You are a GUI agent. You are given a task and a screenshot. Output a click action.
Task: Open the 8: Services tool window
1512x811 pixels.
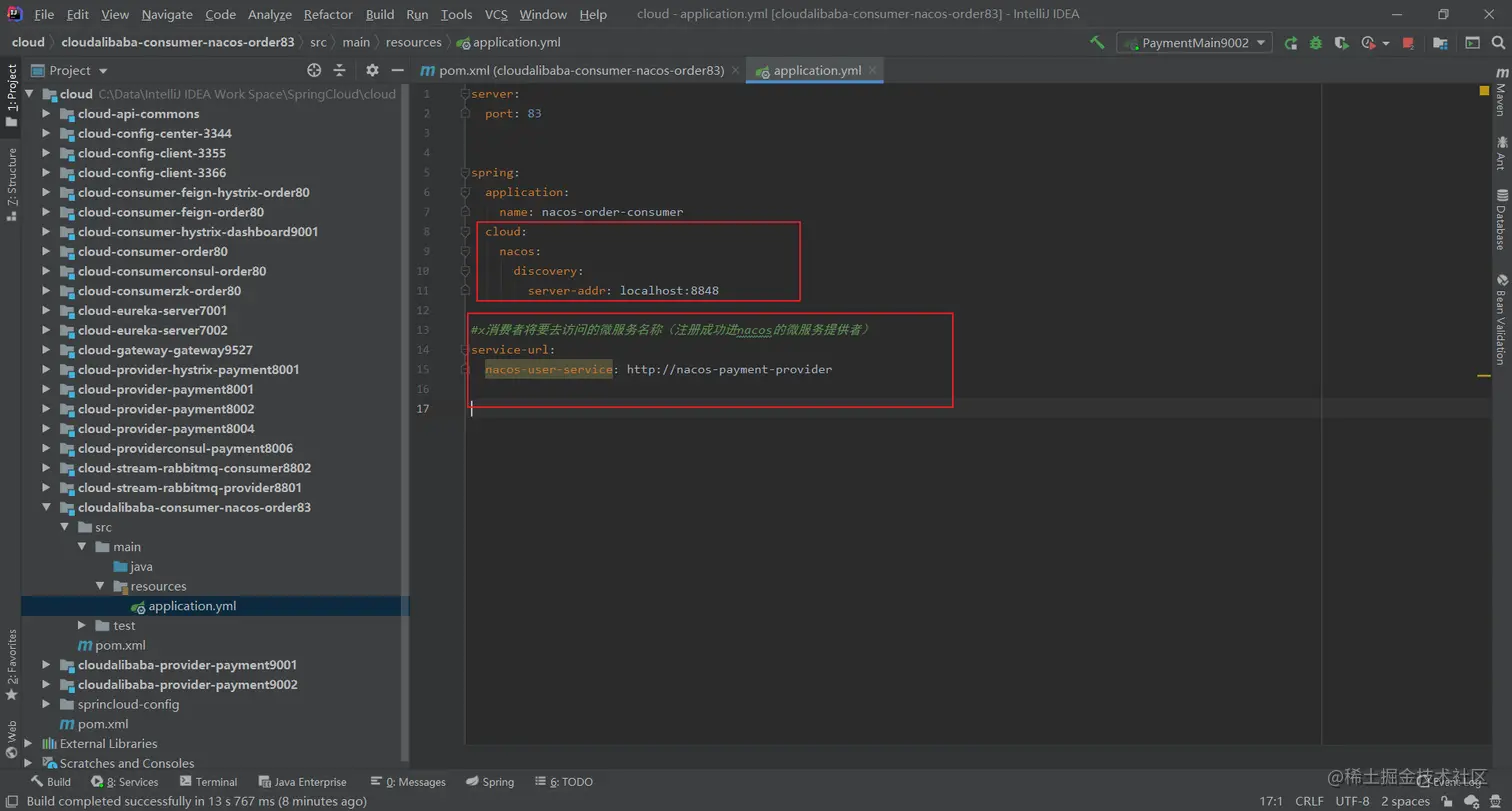124,782
